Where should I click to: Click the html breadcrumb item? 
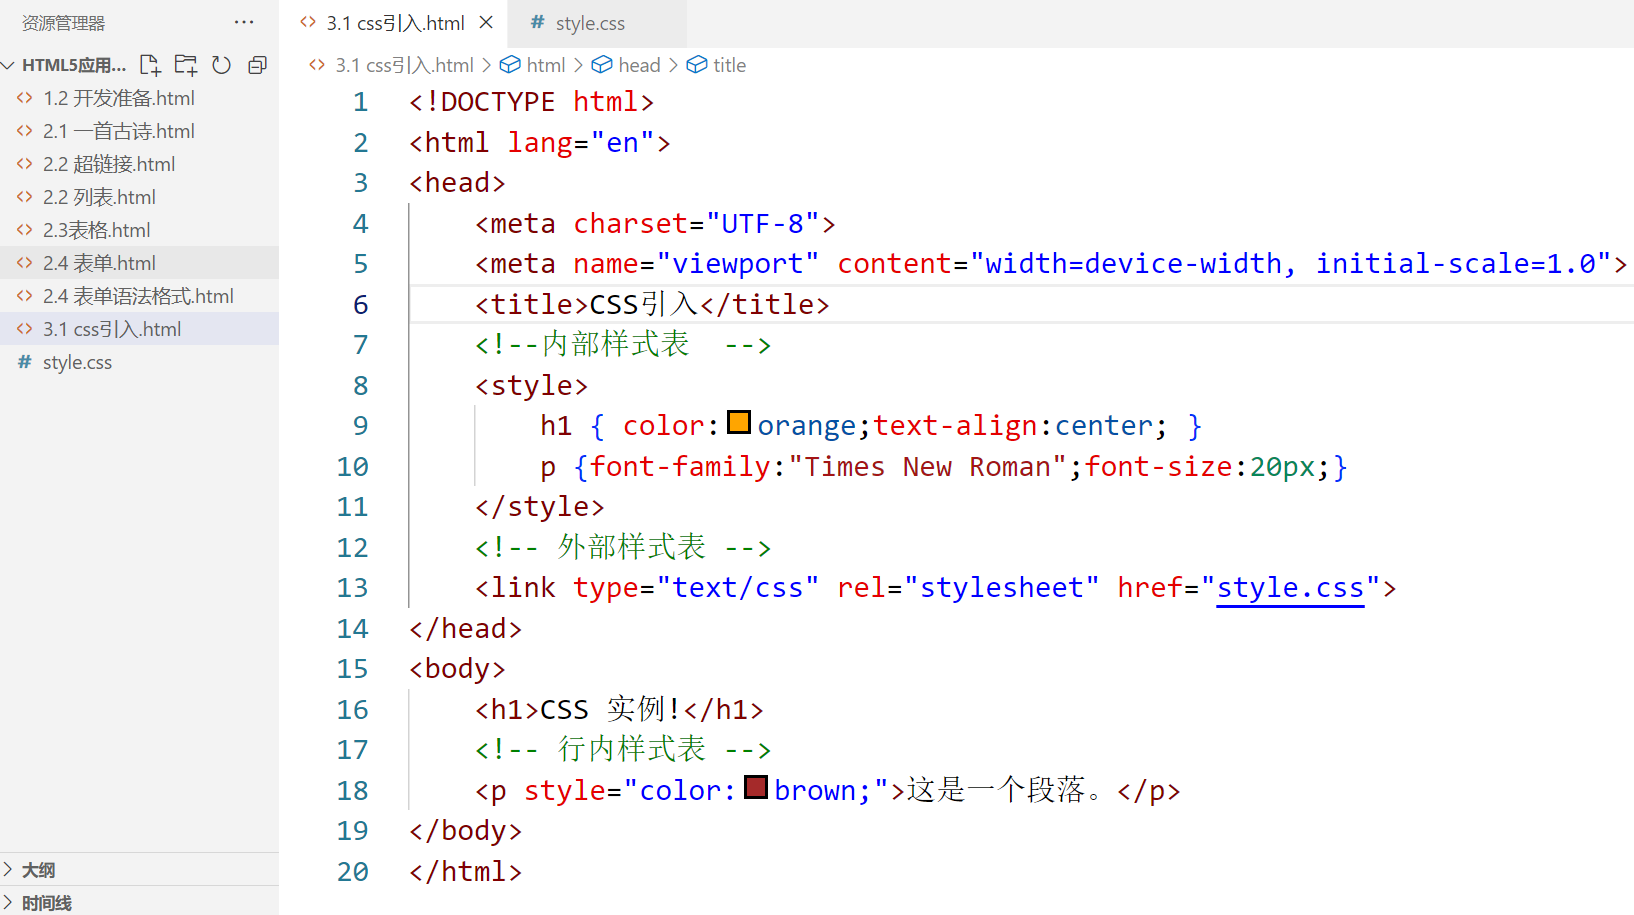tap(546, 65)
